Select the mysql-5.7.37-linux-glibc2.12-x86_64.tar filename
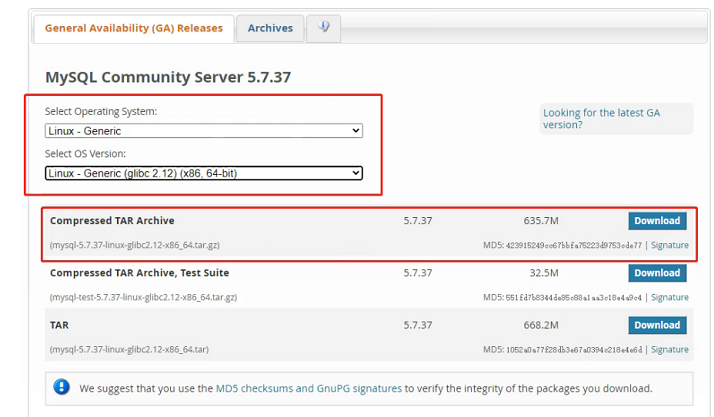714x417 pixels. point(129,350)
